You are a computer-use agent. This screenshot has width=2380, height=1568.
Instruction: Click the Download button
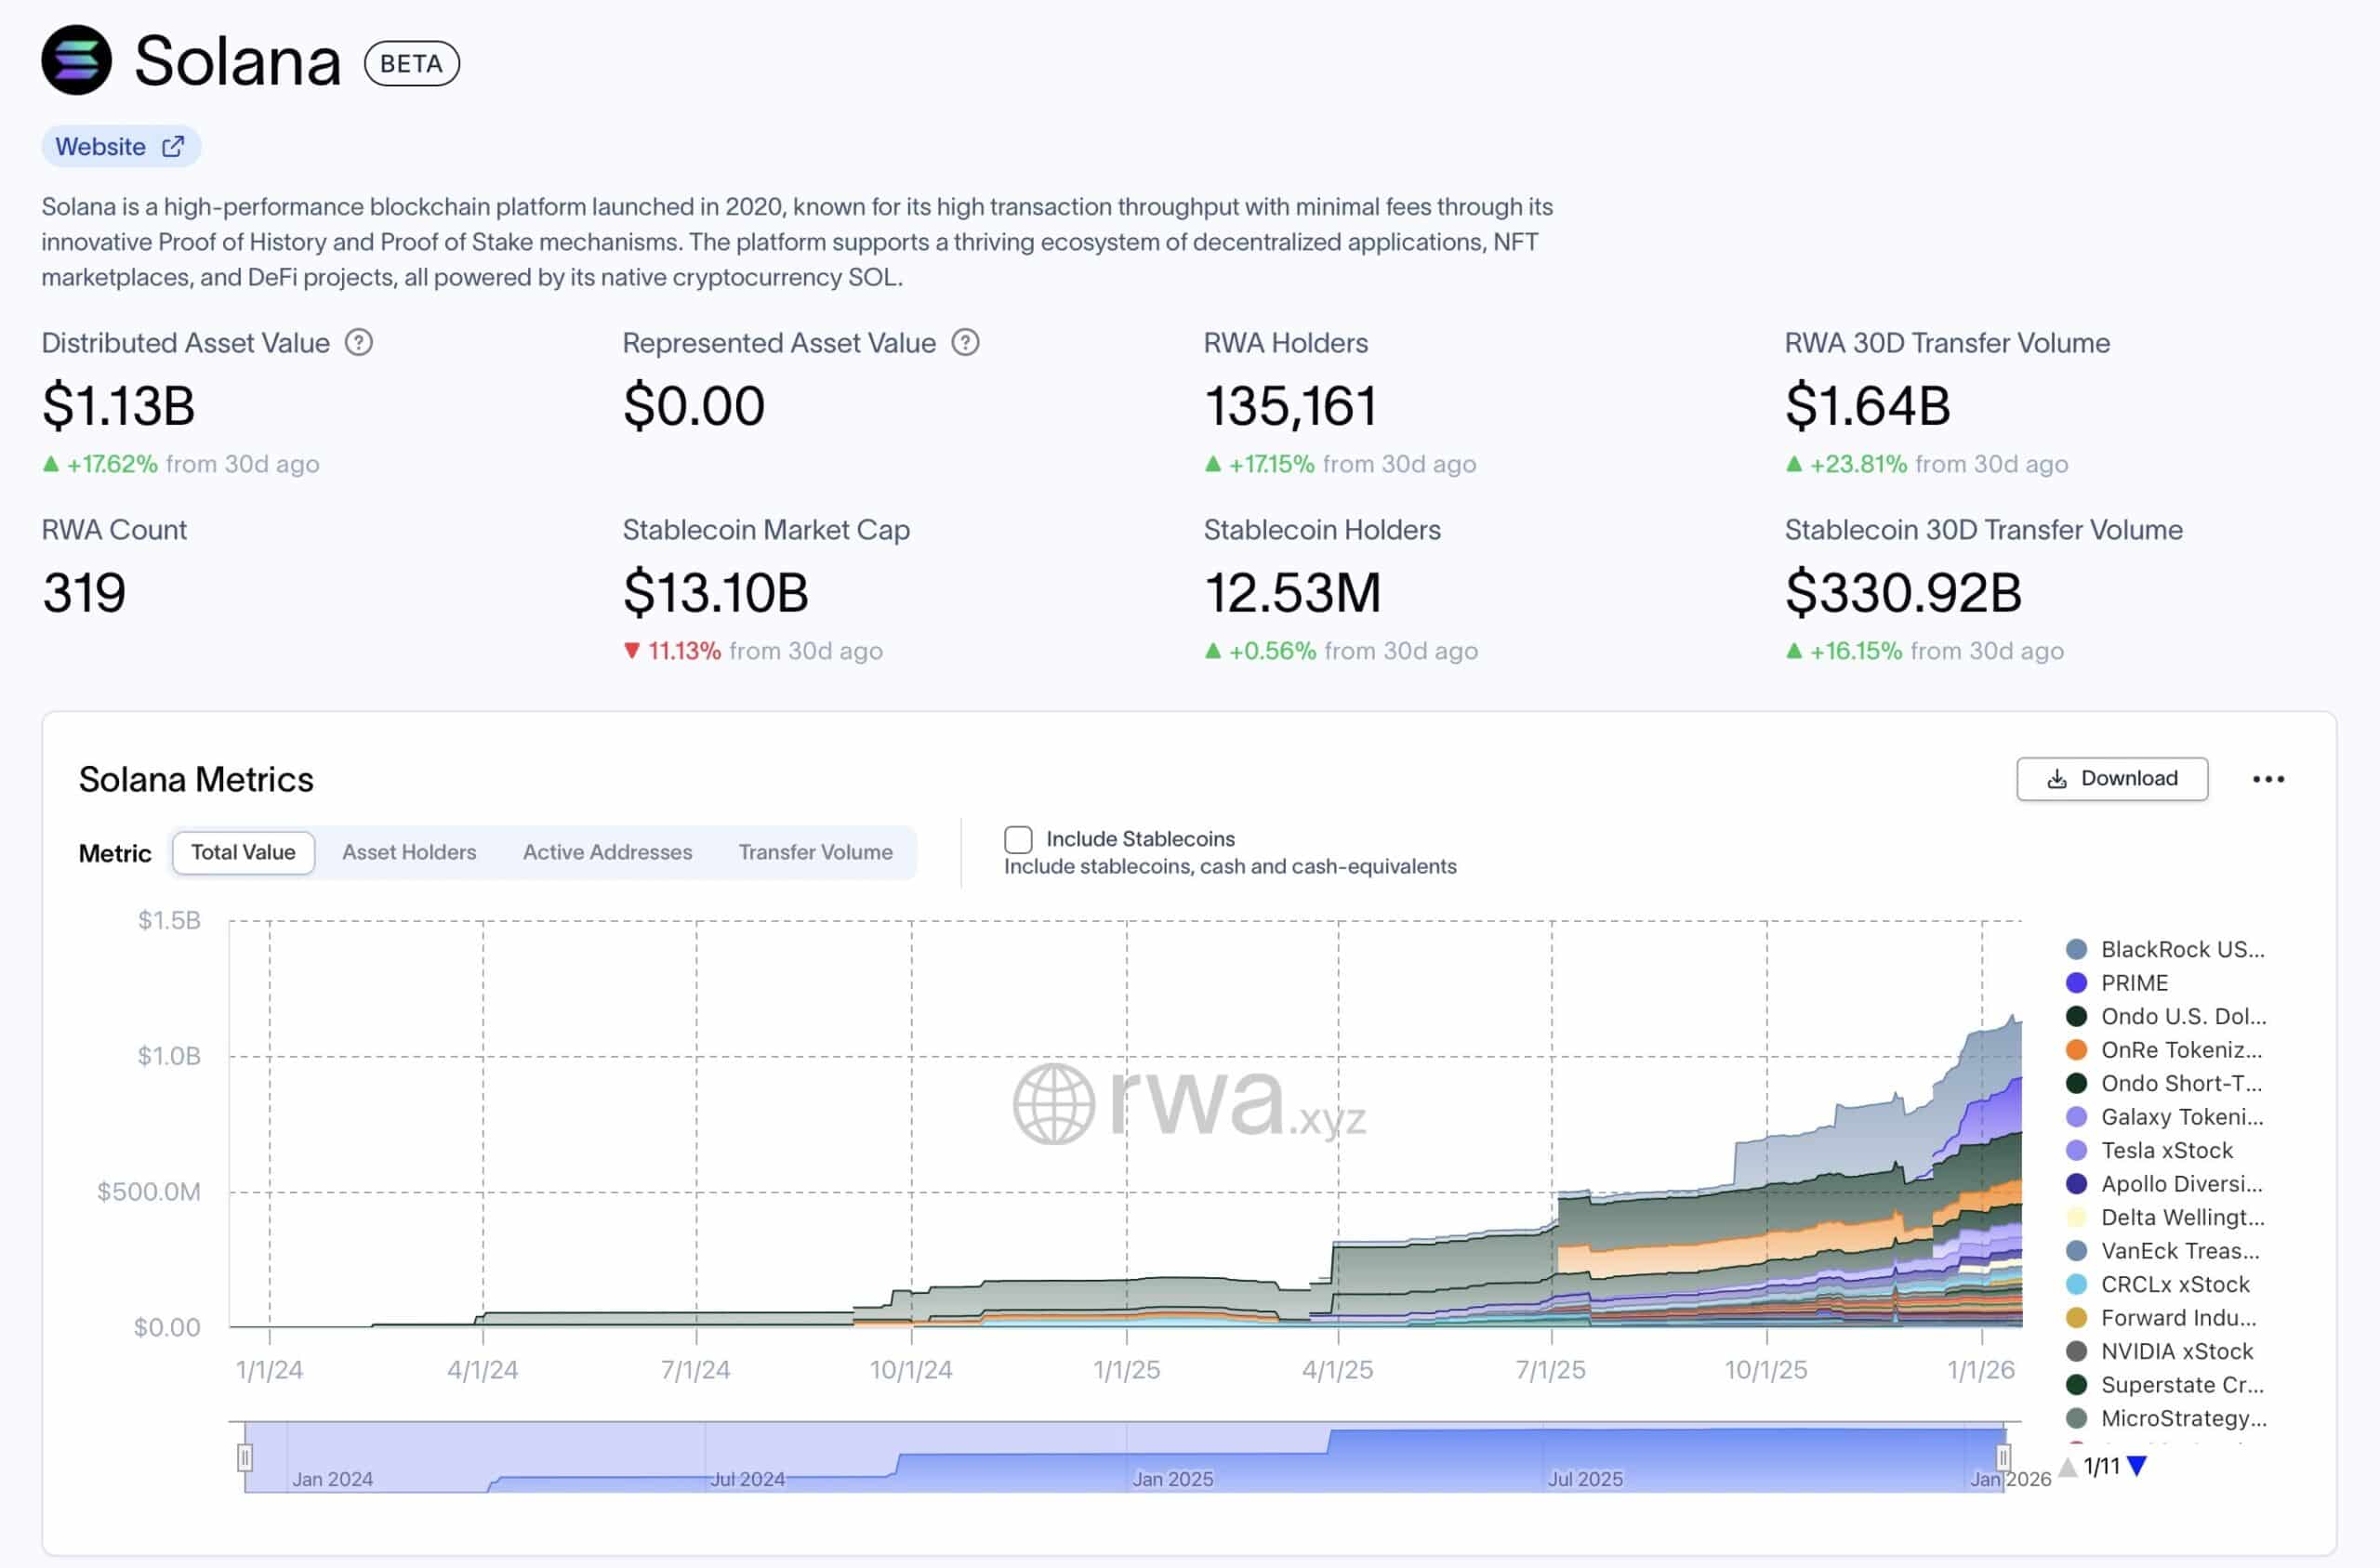point(2111,779)
